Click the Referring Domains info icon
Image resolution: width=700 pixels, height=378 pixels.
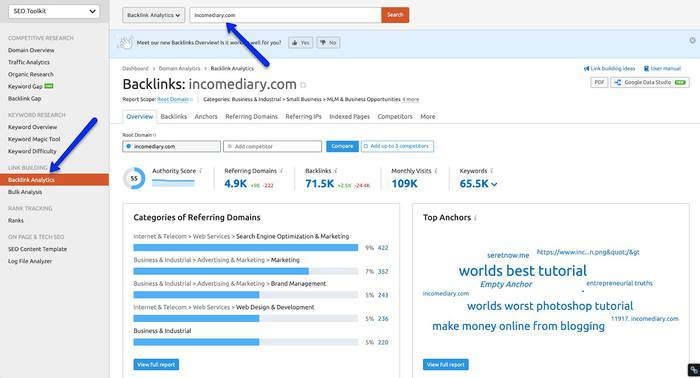pyautogui.click(x=282, y=171)
